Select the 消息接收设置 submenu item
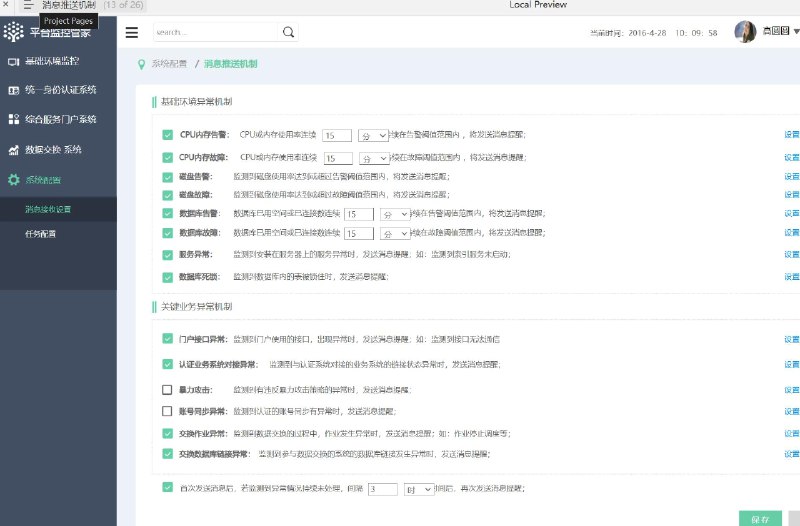The width and height of the screenshot is (800, 526). pyautogui.click(x=58, y=209)
